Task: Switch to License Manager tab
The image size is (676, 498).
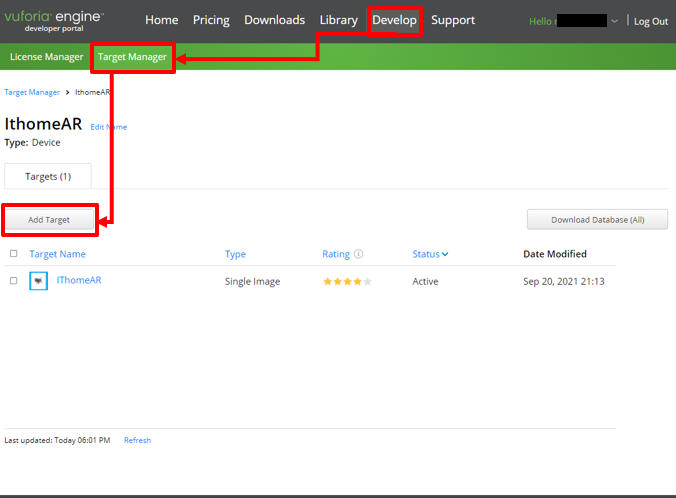Action: click(47, 57)
